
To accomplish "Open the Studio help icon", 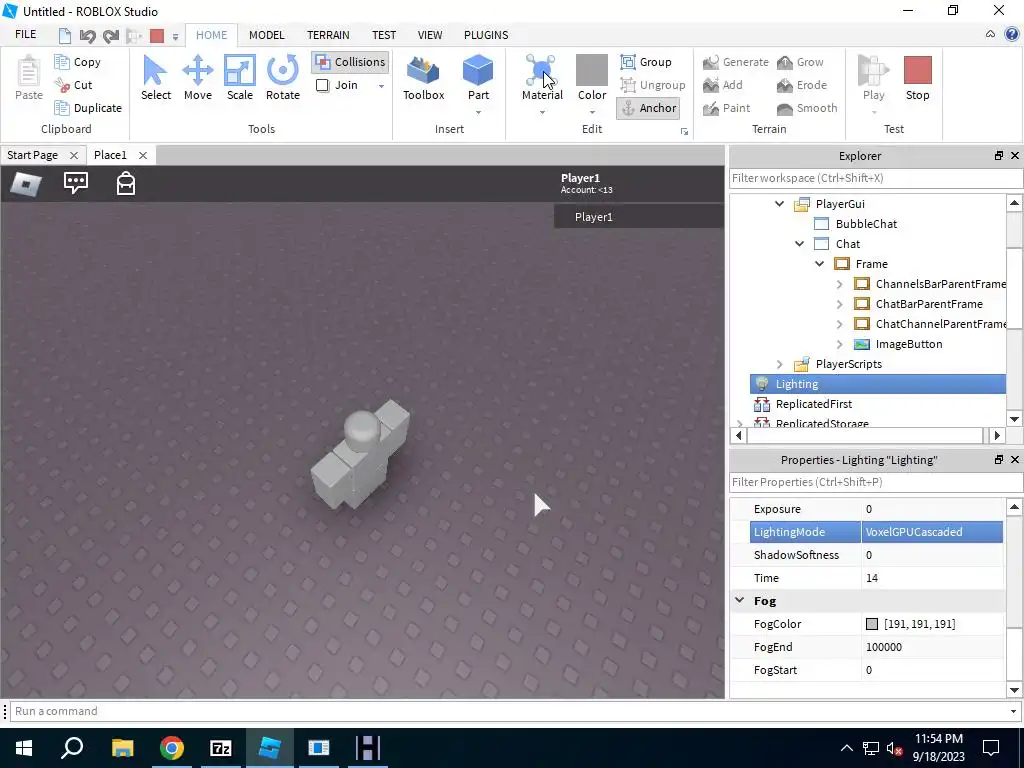I will point(1012,35).
